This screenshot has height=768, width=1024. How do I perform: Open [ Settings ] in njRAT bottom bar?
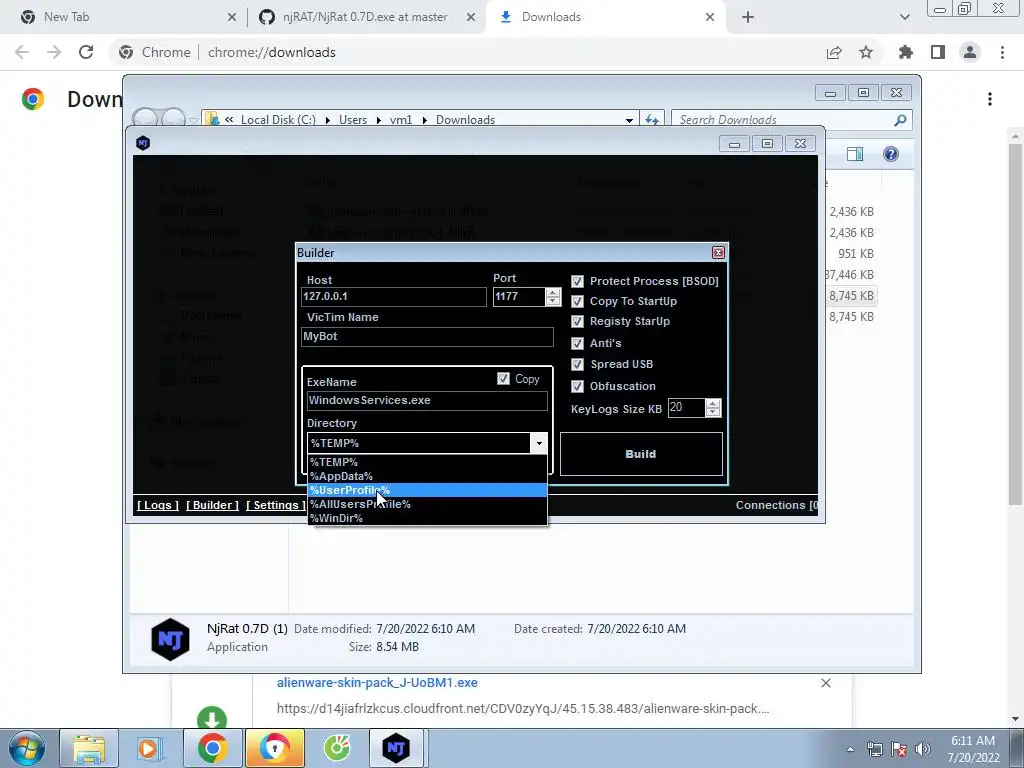pyautogui.click(x=275, y=505)
